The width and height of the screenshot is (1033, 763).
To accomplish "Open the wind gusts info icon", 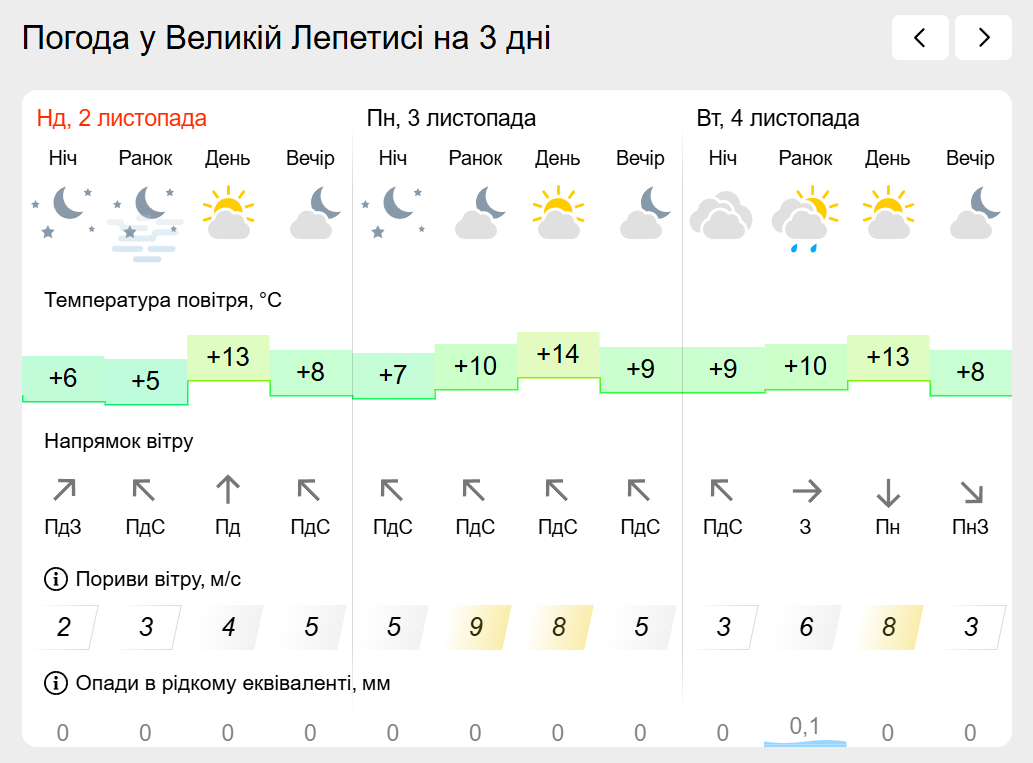I will [x=55, y=579].
